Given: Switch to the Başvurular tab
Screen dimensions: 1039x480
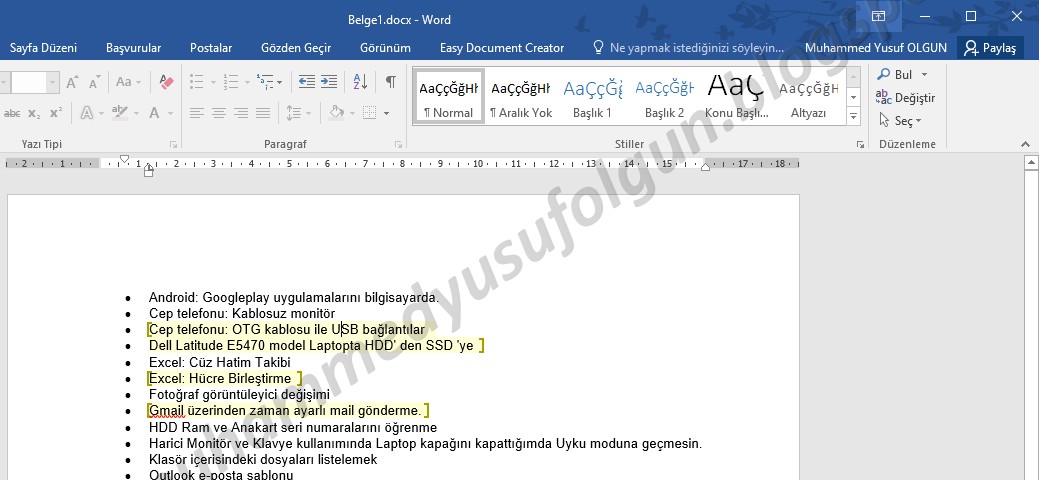Looking at the screenshot, I should pyautogui.click(x=133, y=48).
